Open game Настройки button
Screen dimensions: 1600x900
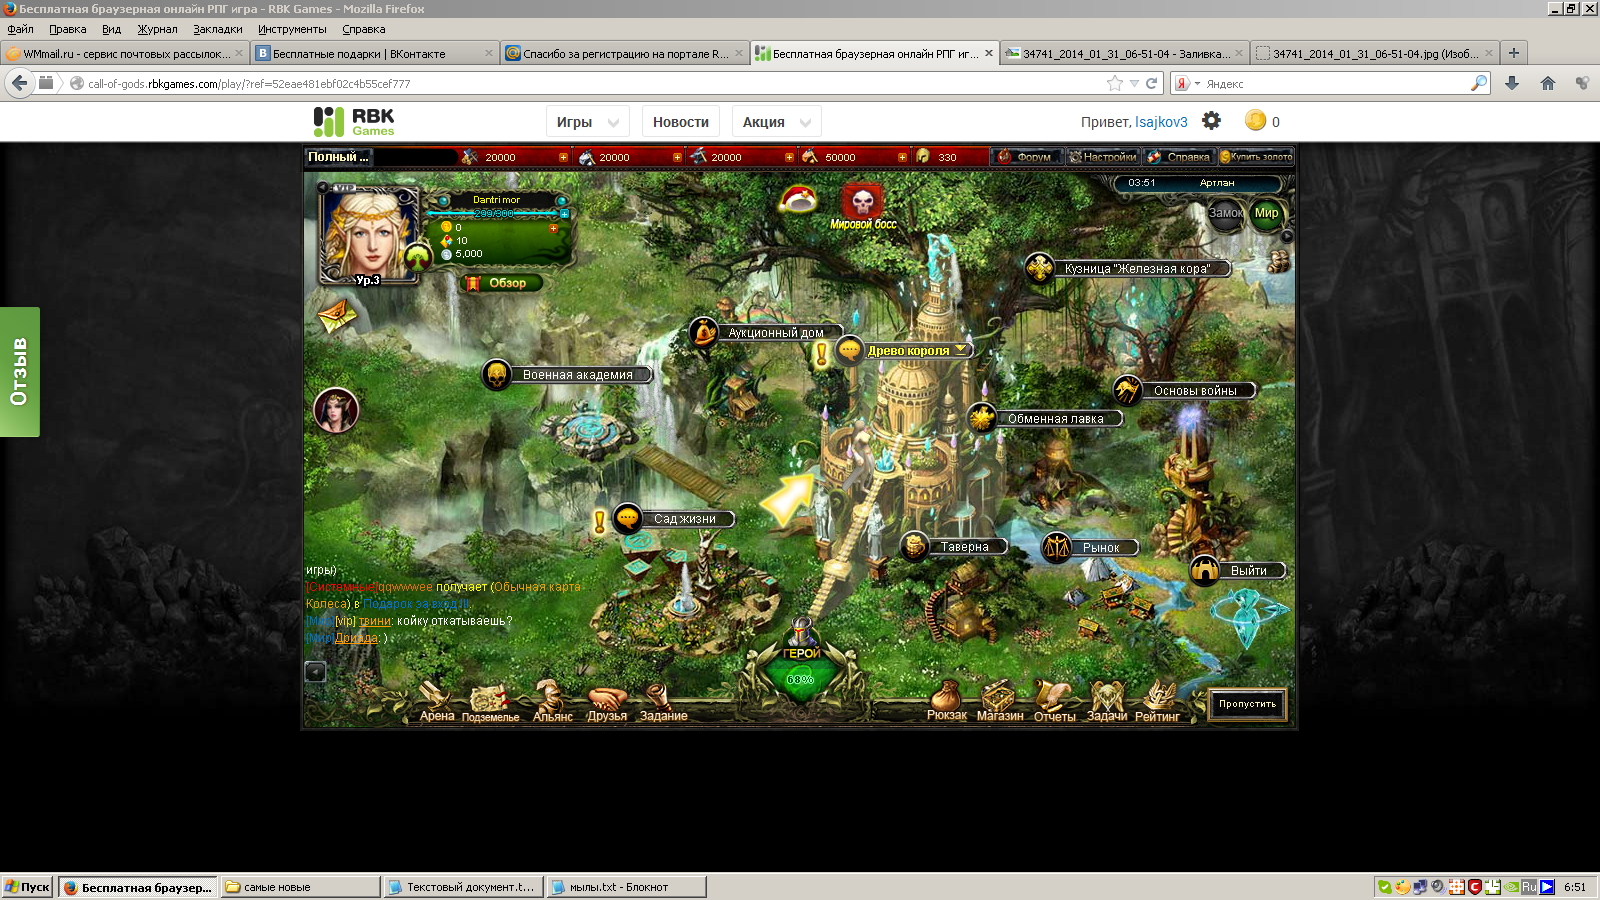[1102, 157]
